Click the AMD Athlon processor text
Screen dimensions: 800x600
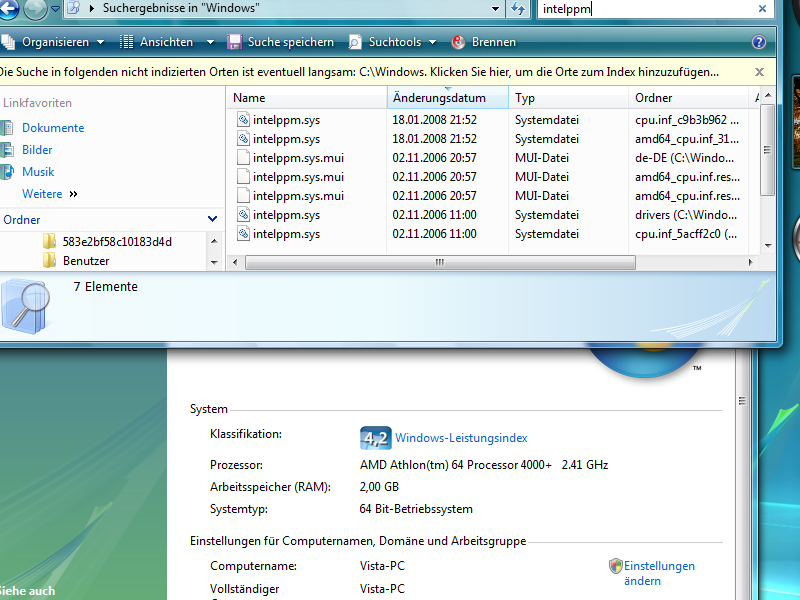point(484,465)
